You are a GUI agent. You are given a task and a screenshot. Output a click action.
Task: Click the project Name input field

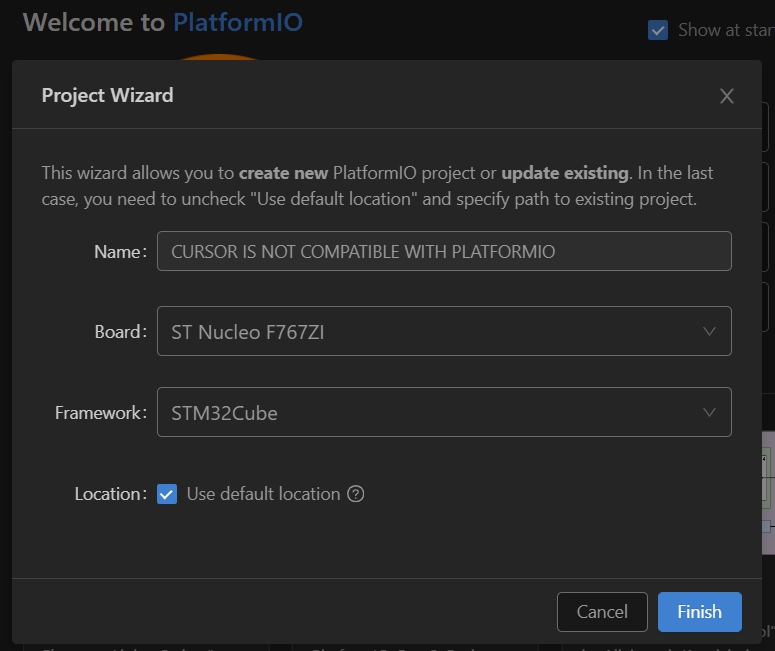pyautogui.click(x=444, y=251)
